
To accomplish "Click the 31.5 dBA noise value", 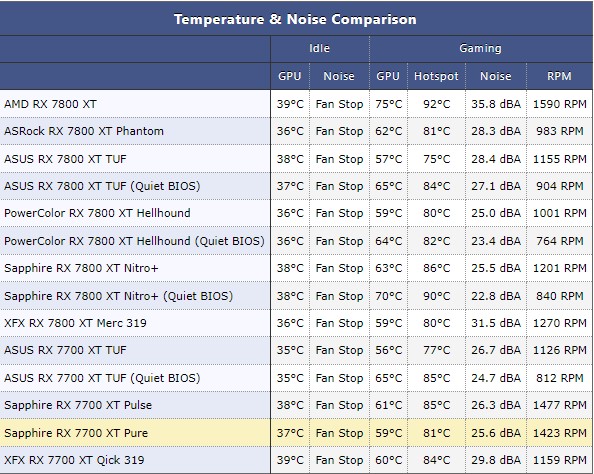I will tap(496, 323).
